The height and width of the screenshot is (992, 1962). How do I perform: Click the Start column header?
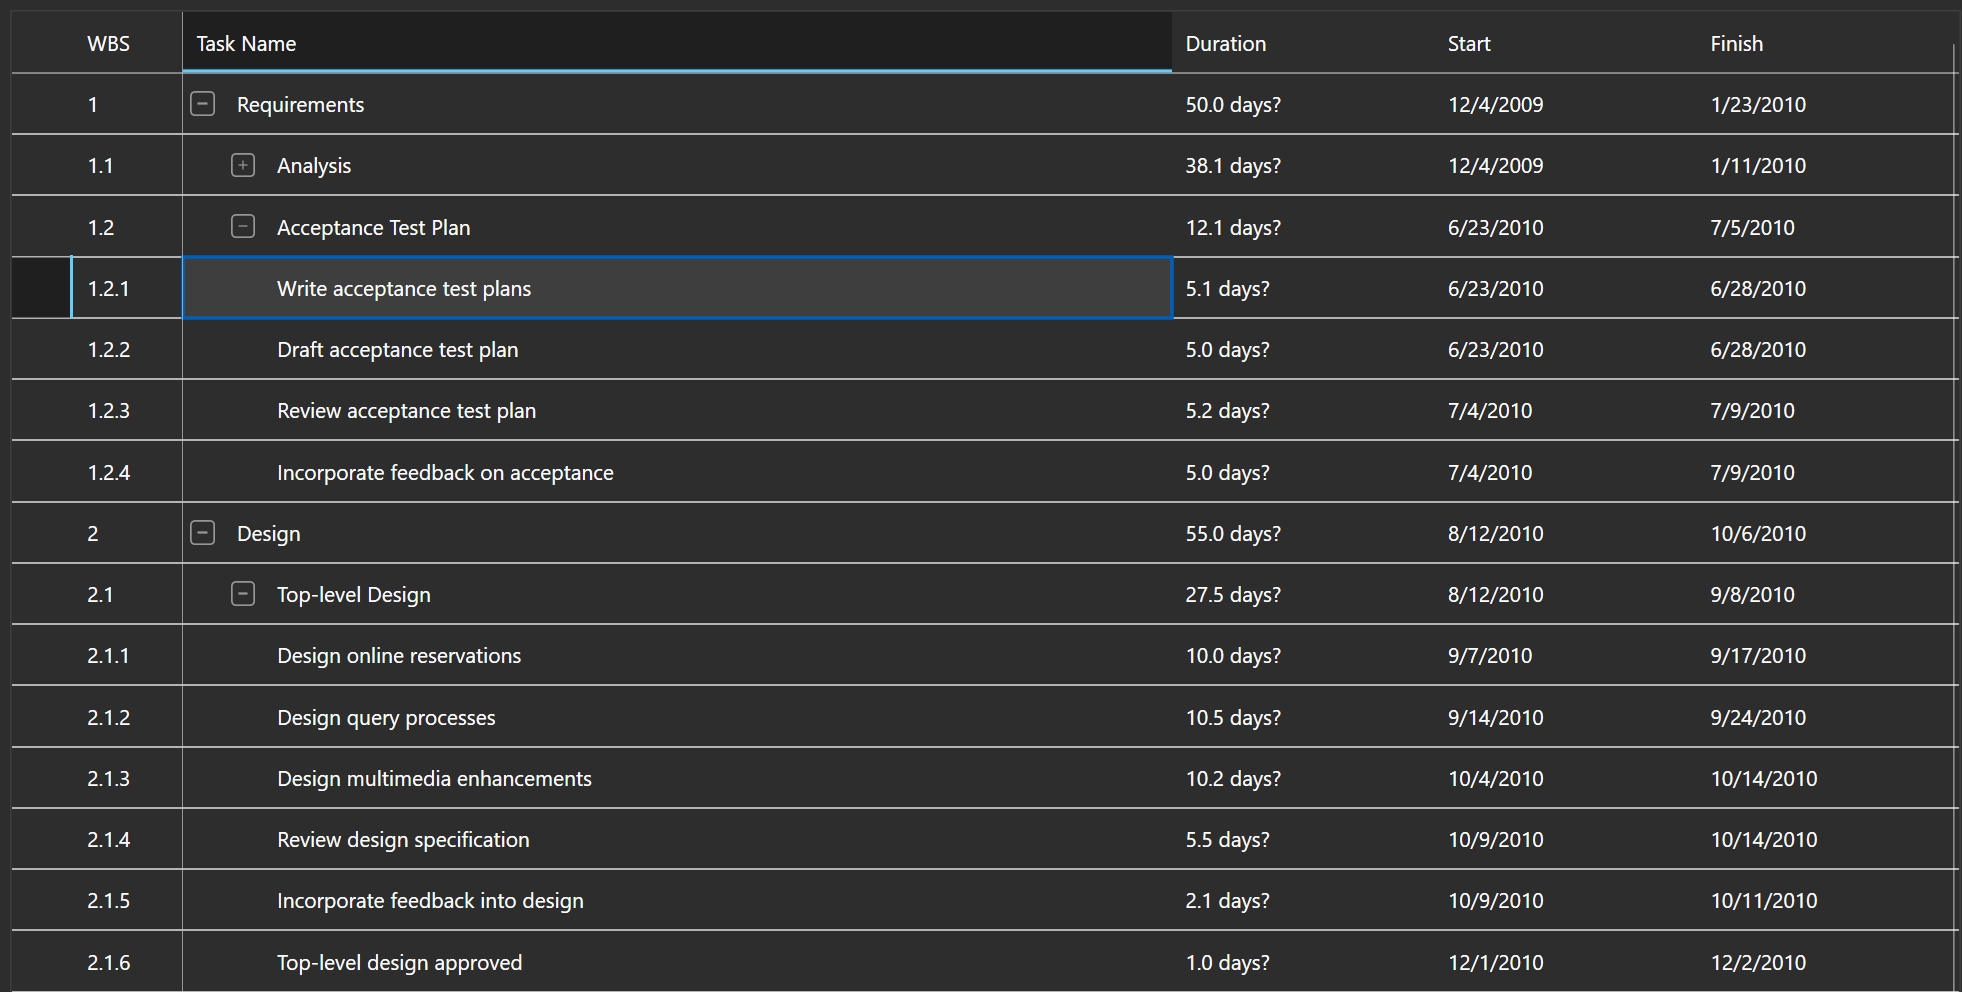[1468, 43]
